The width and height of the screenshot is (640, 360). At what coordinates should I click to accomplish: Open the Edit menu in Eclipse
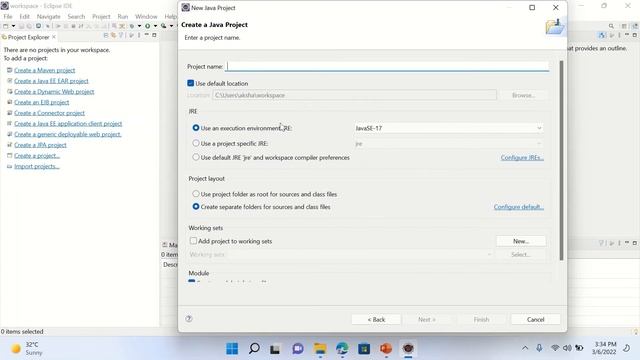(24, 16)
